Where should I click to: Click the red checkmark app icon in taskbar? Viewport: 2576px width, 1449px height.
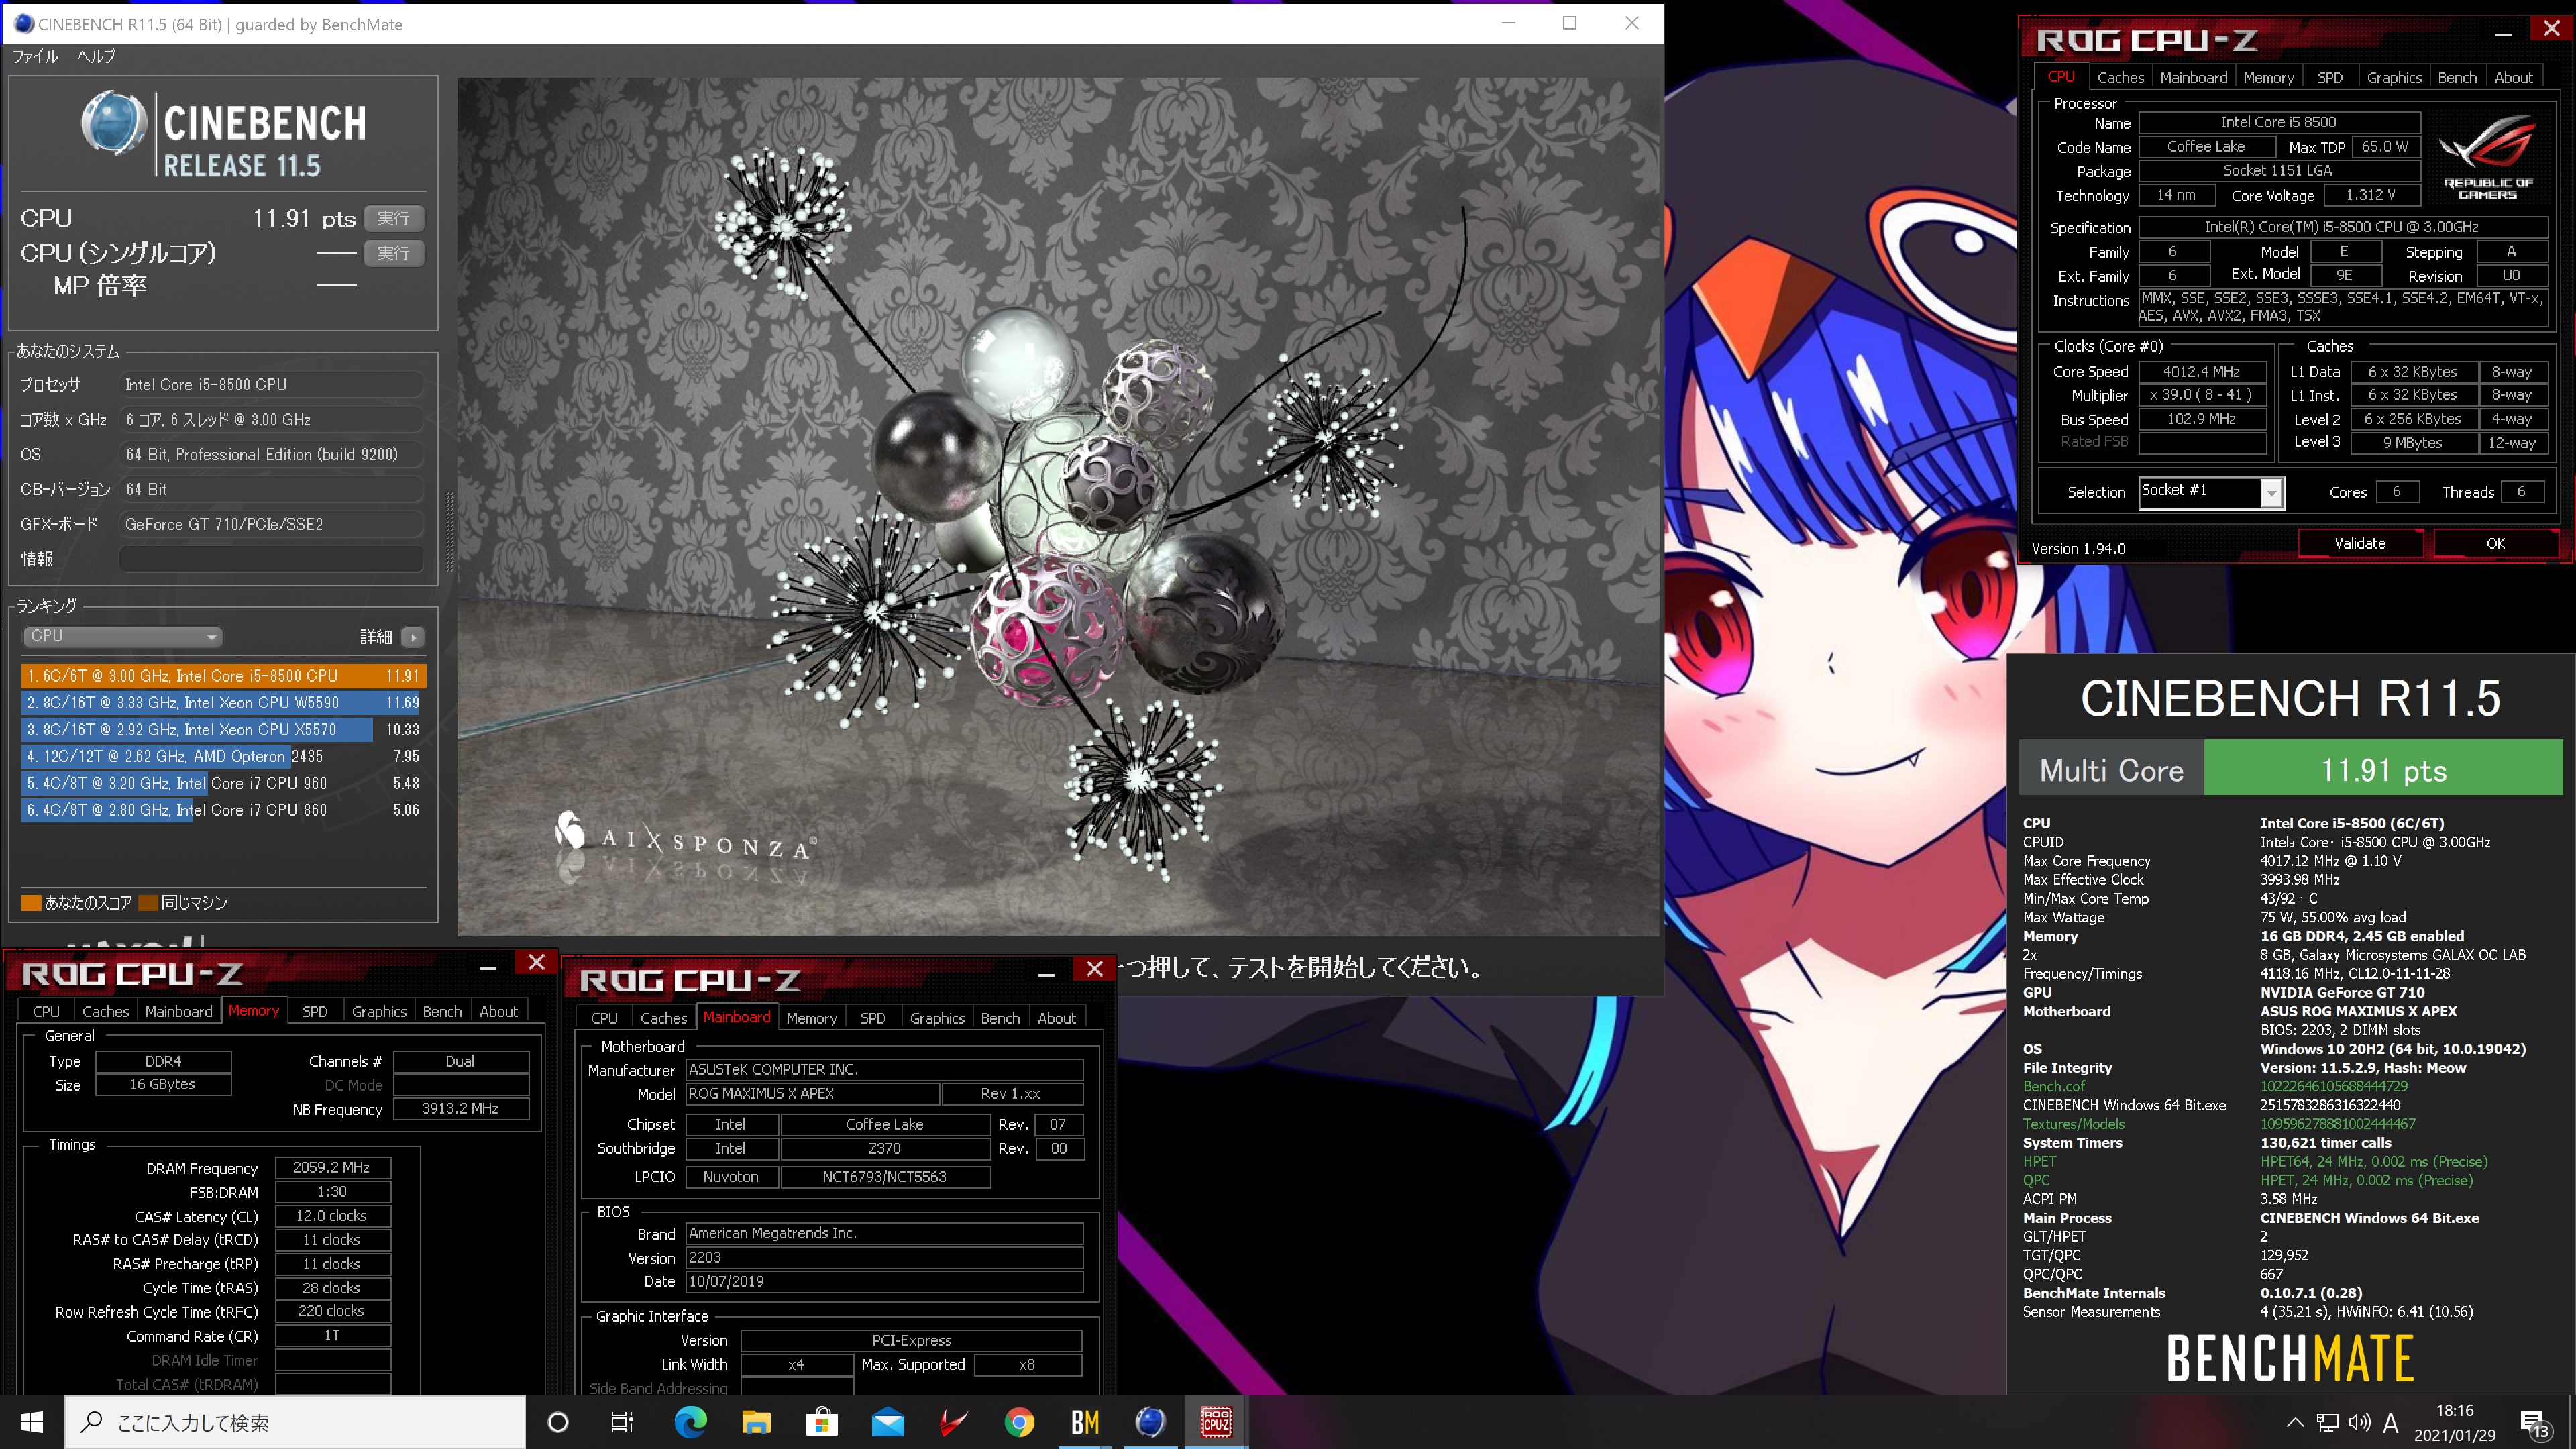coord(953,1422)
